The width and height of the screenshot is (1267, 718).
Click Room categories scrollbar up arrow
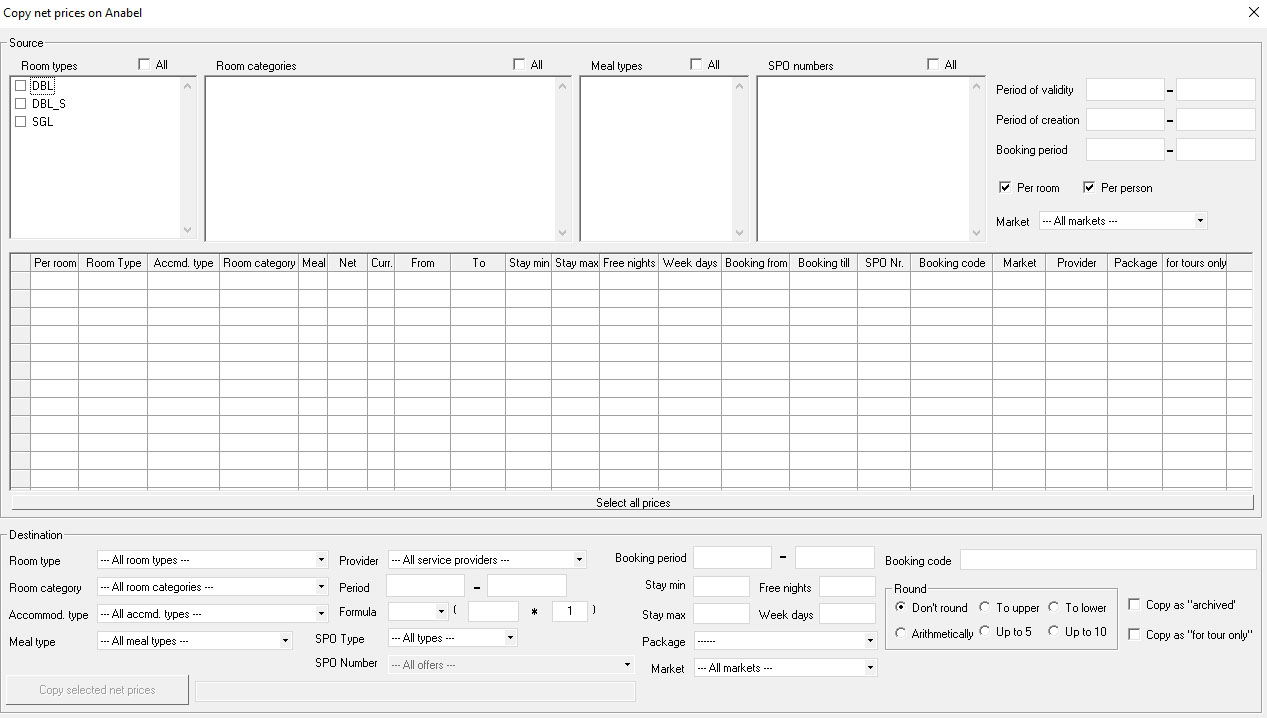tap(563, 86)
